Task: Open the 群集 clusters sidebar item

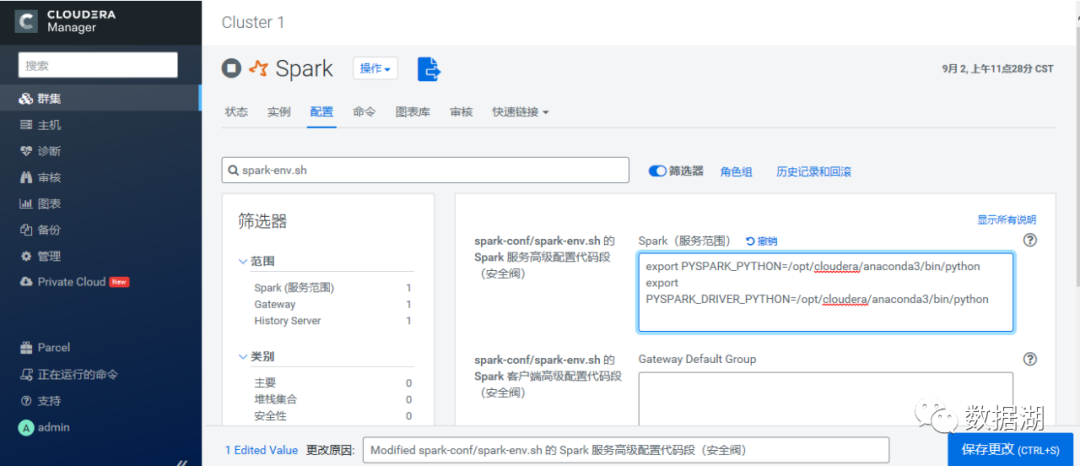Action: tap(101, 98)
